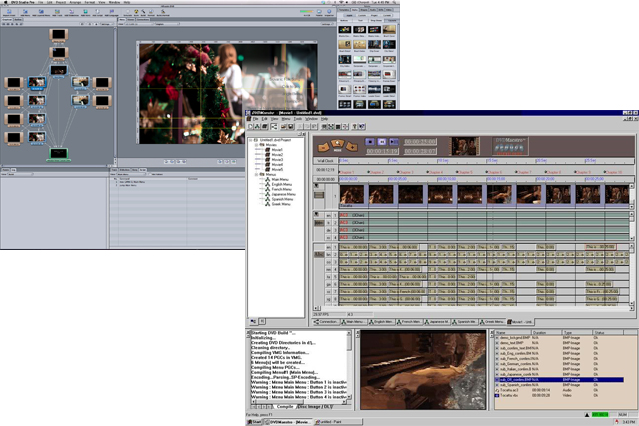
Task: Click the first template thumbnail in DVD Studio Pro palette
Action: (345, 29)
